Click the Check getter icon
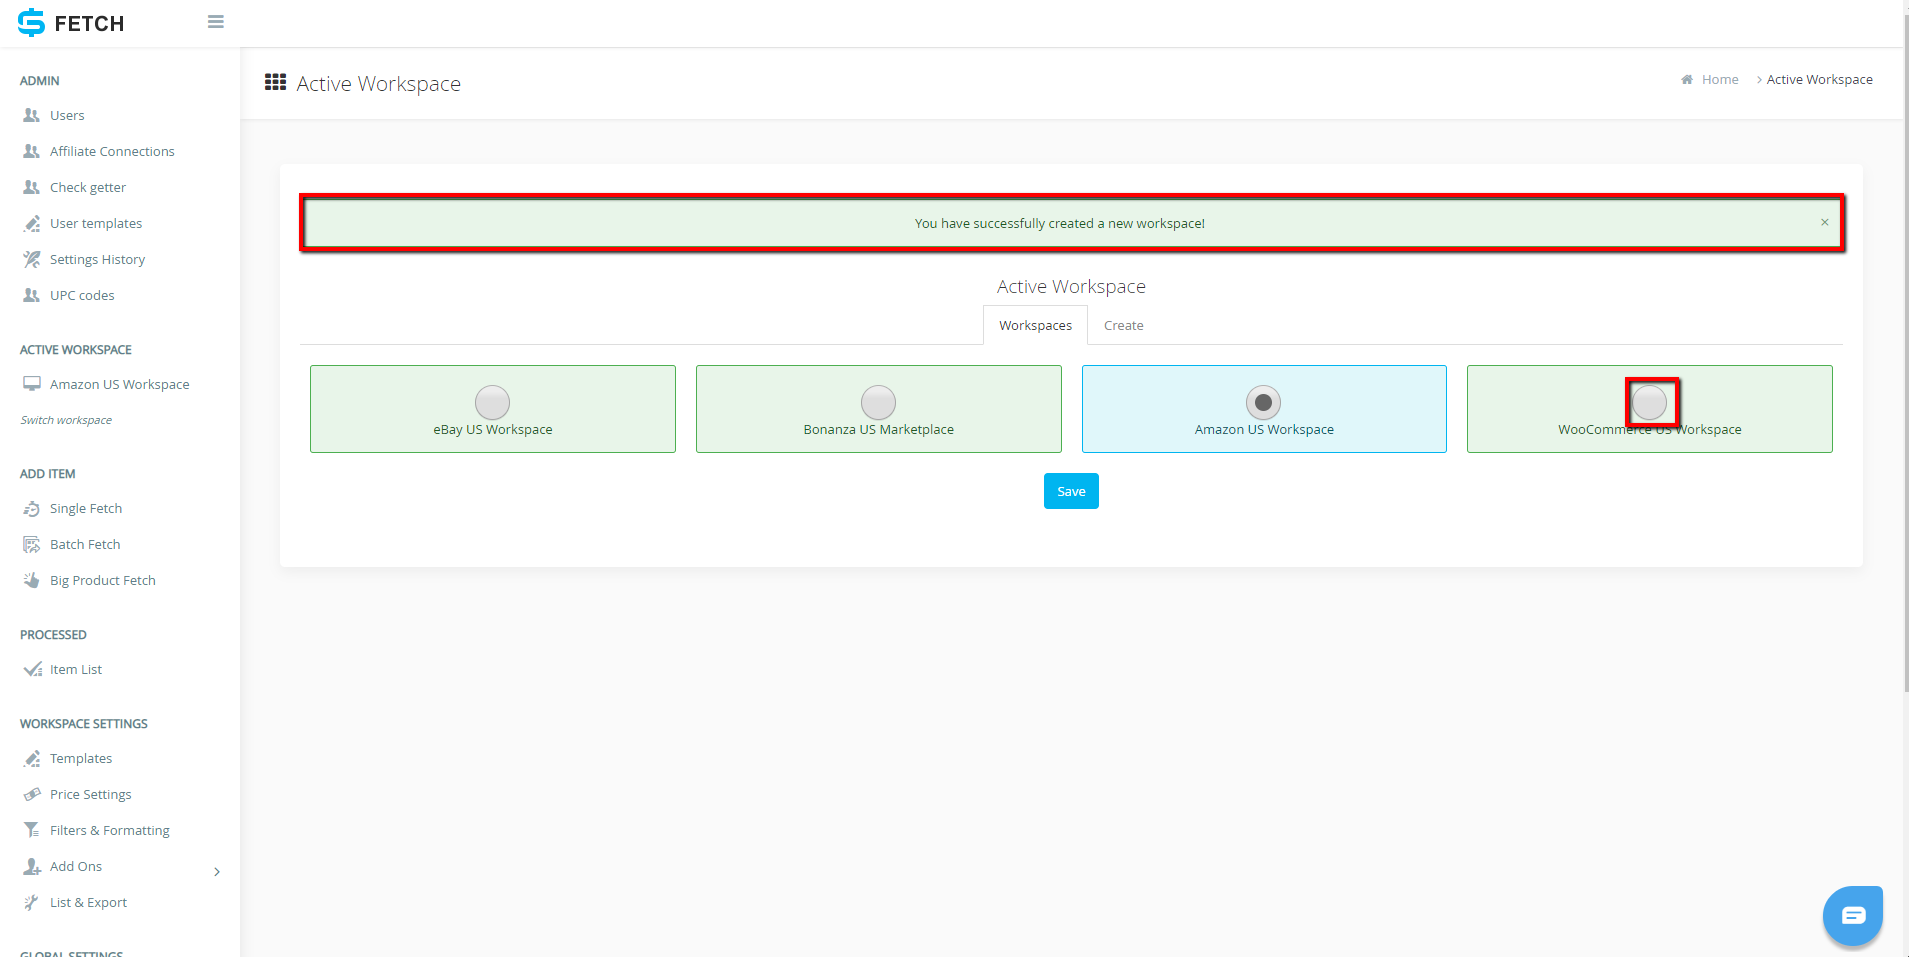Viewport: 1909px width, 957px height. pos(32,187)
